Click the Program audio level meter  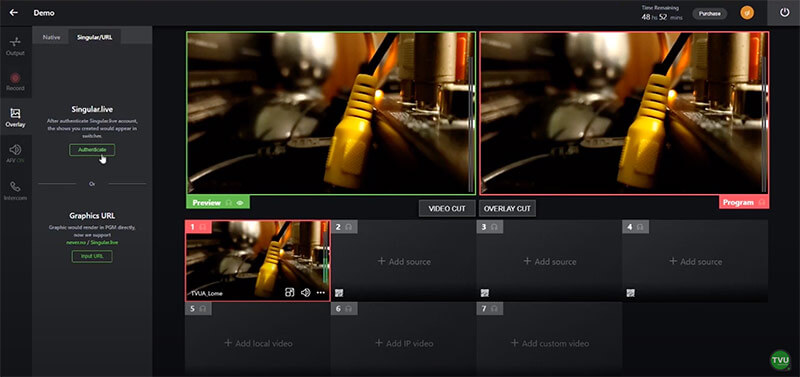(764, 124)
